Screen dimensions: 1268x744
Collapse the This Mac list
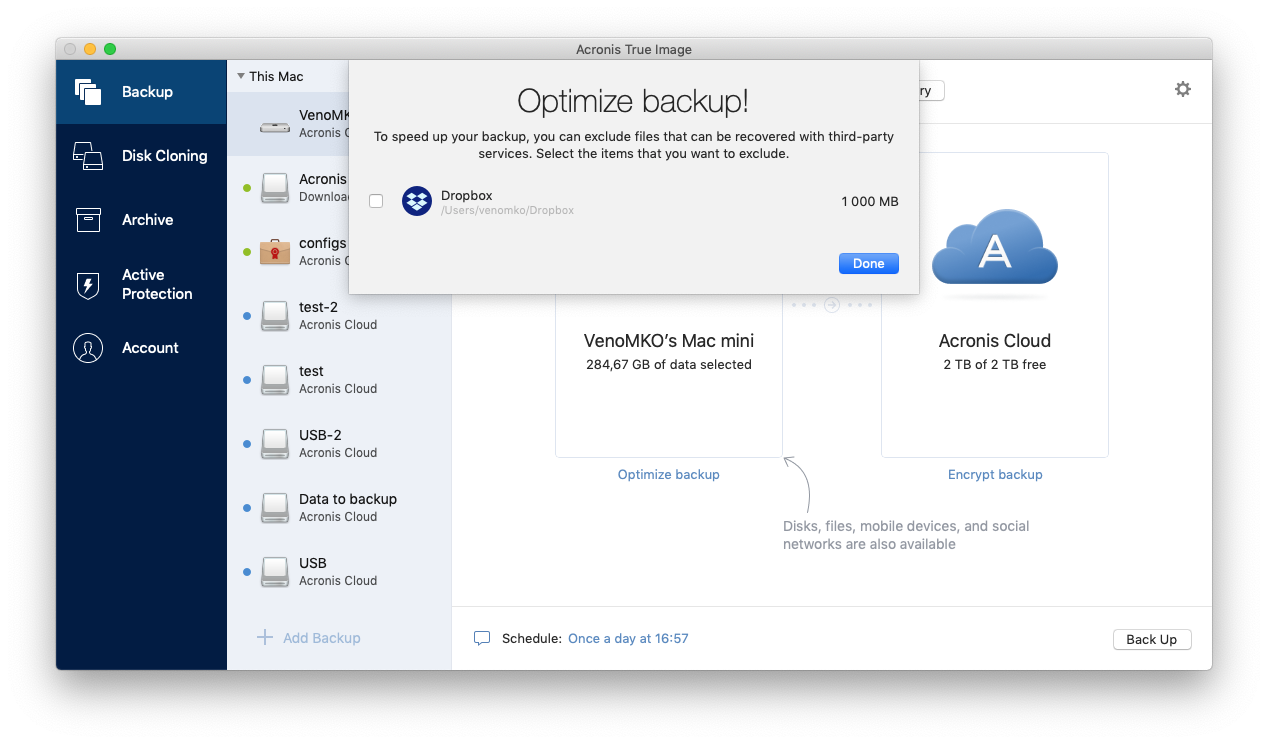coord(241,76)
